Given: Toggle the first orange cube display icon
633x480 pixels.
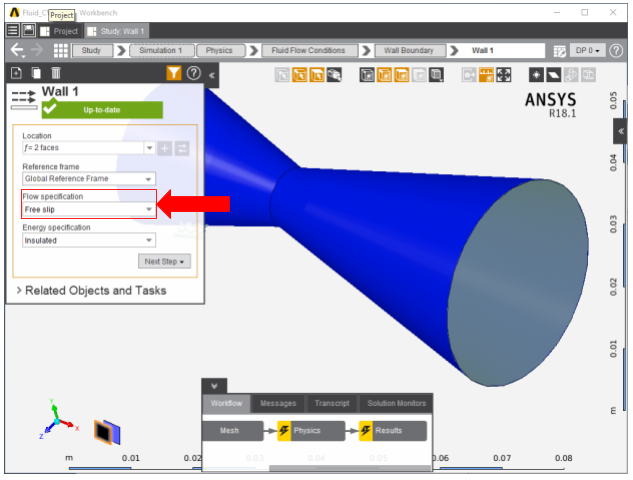Looking at the screenshot, I should click(x=384, y=75).
